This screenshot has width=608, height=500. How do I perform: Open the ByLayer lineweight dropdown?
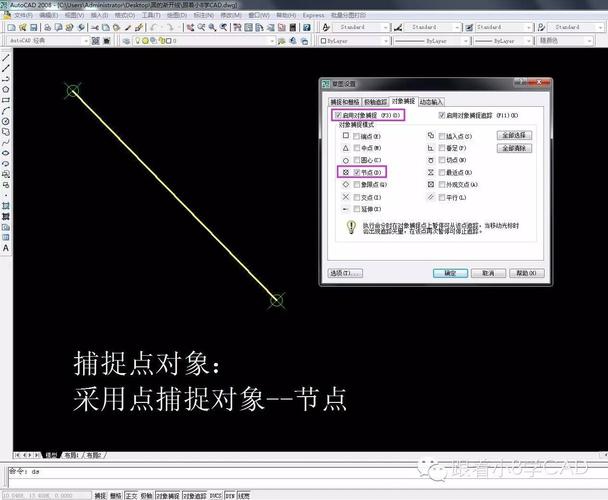(503, 41)
